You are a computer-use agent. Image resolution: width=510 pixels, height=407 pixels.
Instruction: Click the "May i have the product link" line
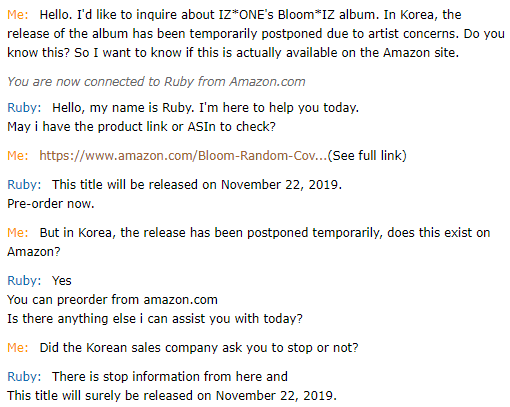tap(141, 127)
